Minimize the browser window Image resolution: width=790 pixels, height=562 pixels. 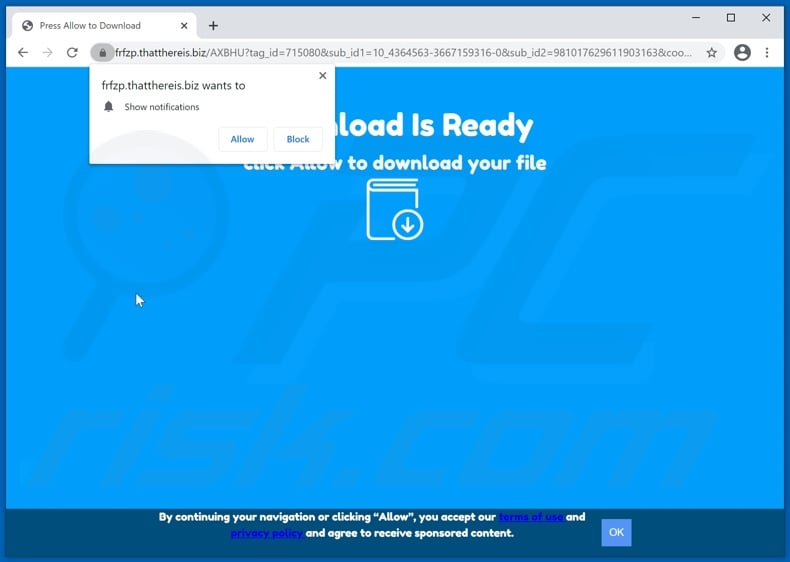(x=696, y=18)
